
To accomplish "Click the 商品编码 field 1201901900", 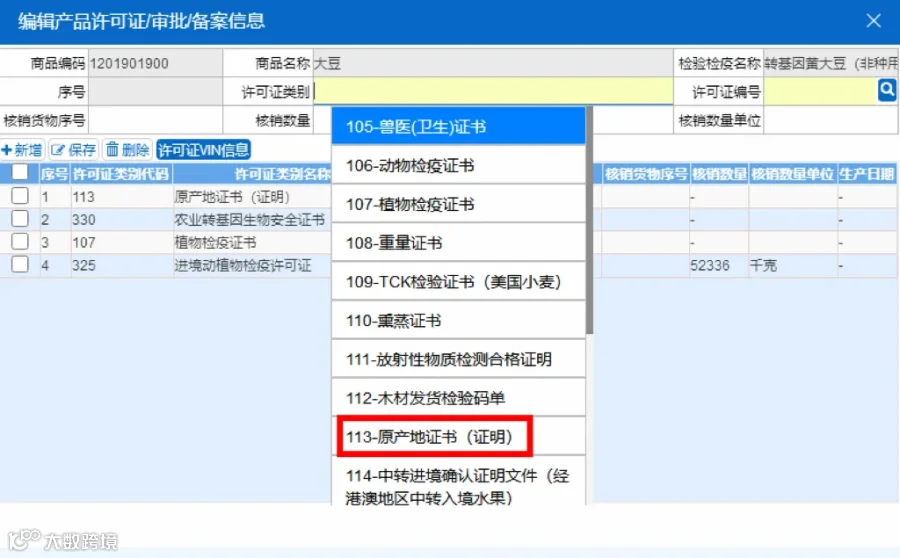I will click(155, 63).
